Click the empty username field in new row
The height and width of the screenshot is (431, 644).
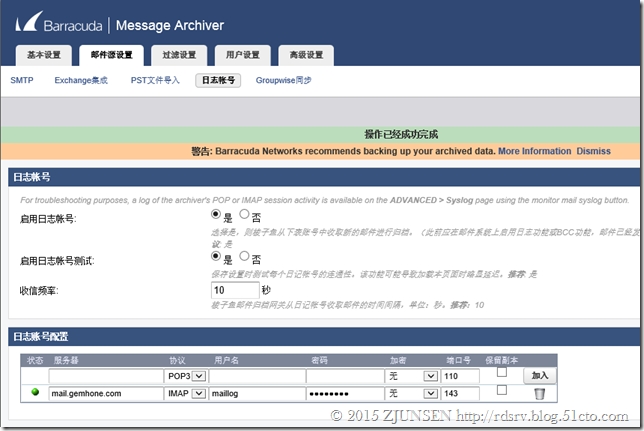[257, 376]
